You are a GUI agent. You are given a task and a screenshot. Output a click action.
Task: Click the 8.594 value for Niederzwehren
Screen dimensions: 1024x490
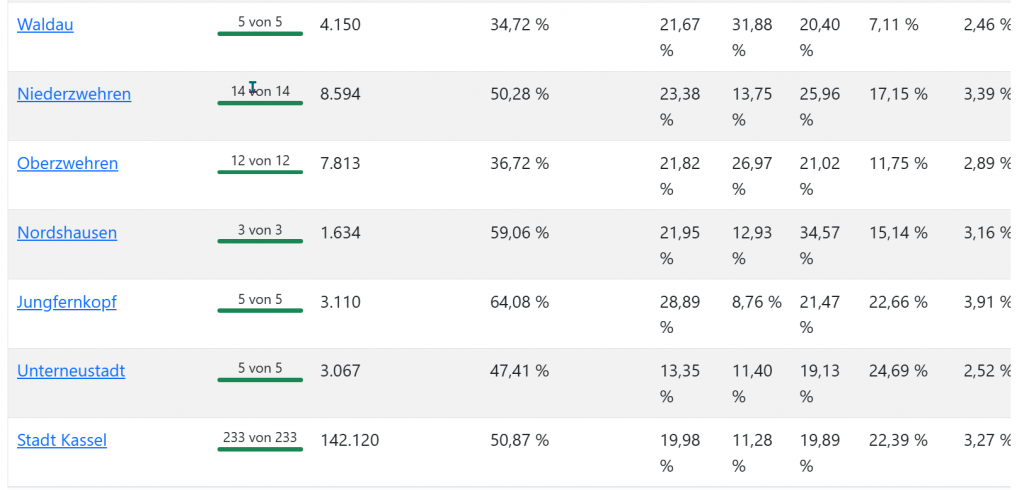[x=340, y=94]
